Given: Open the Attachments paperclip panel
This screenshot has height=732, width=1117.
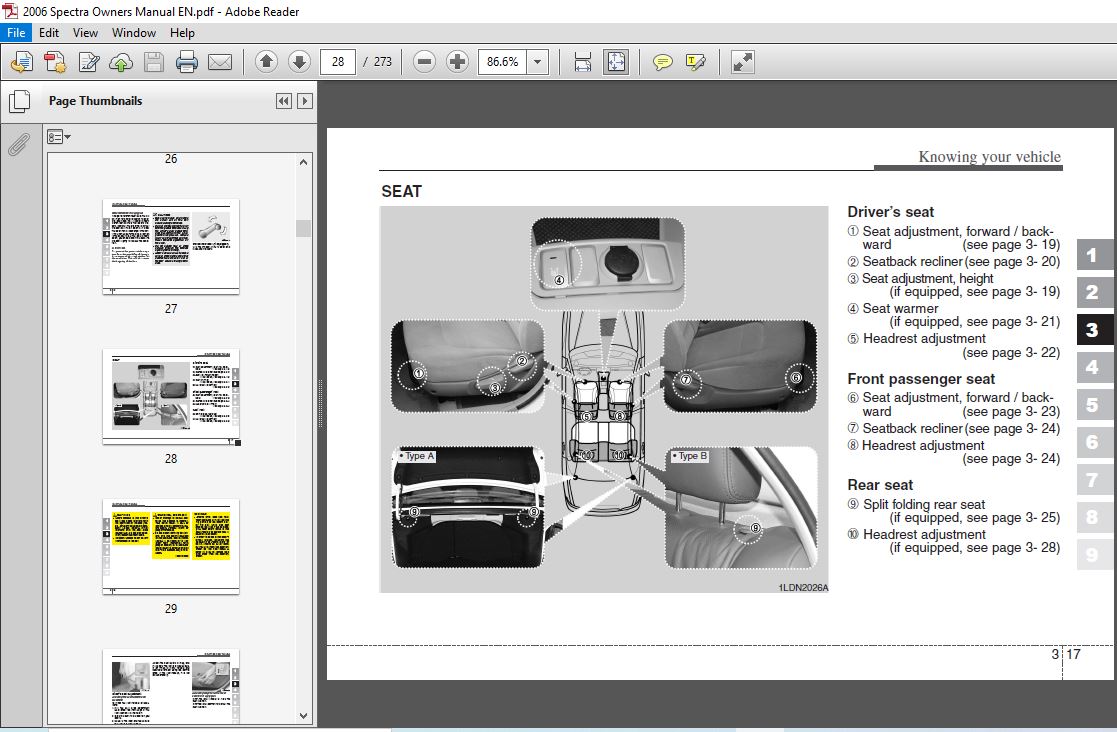Looking at the screenshot, I should (18, 145).
